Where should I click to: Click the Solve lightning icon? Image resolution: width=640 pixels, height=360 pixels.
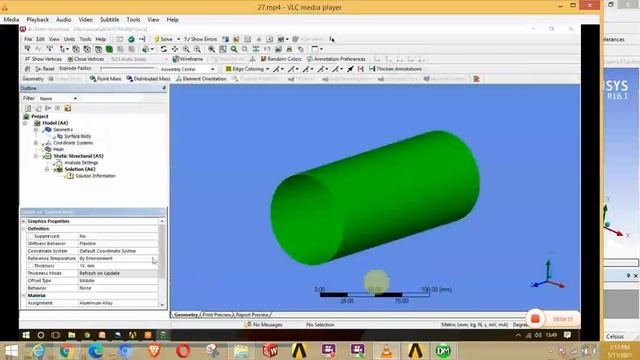coord(157,39)
